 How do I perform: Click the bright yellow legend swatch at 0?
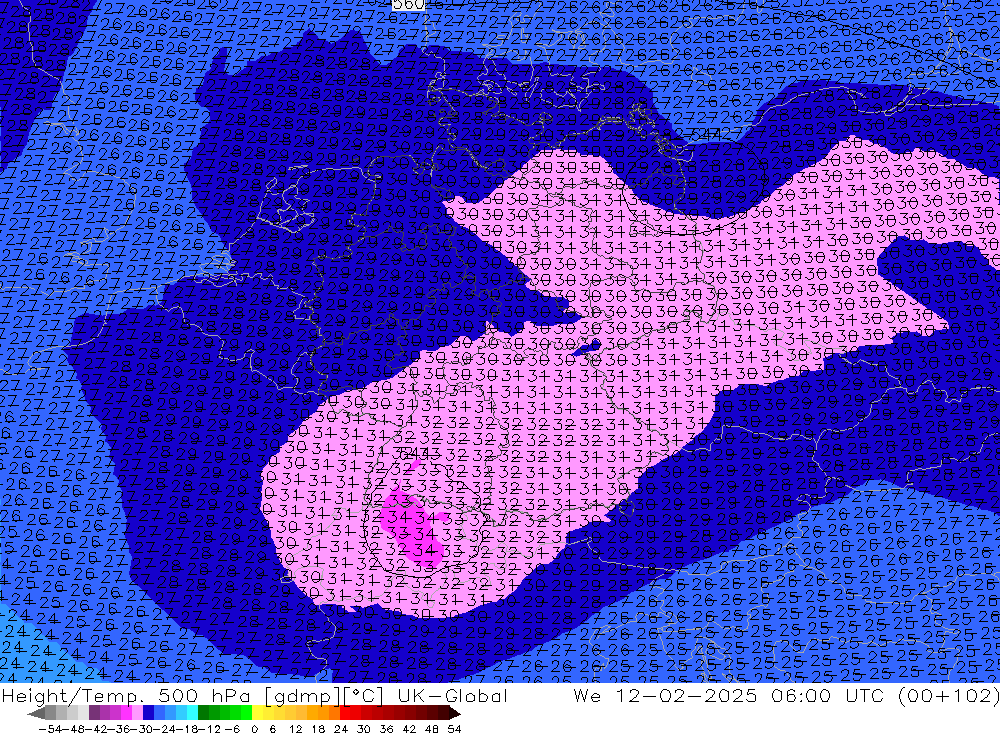[x=257, y=714]
